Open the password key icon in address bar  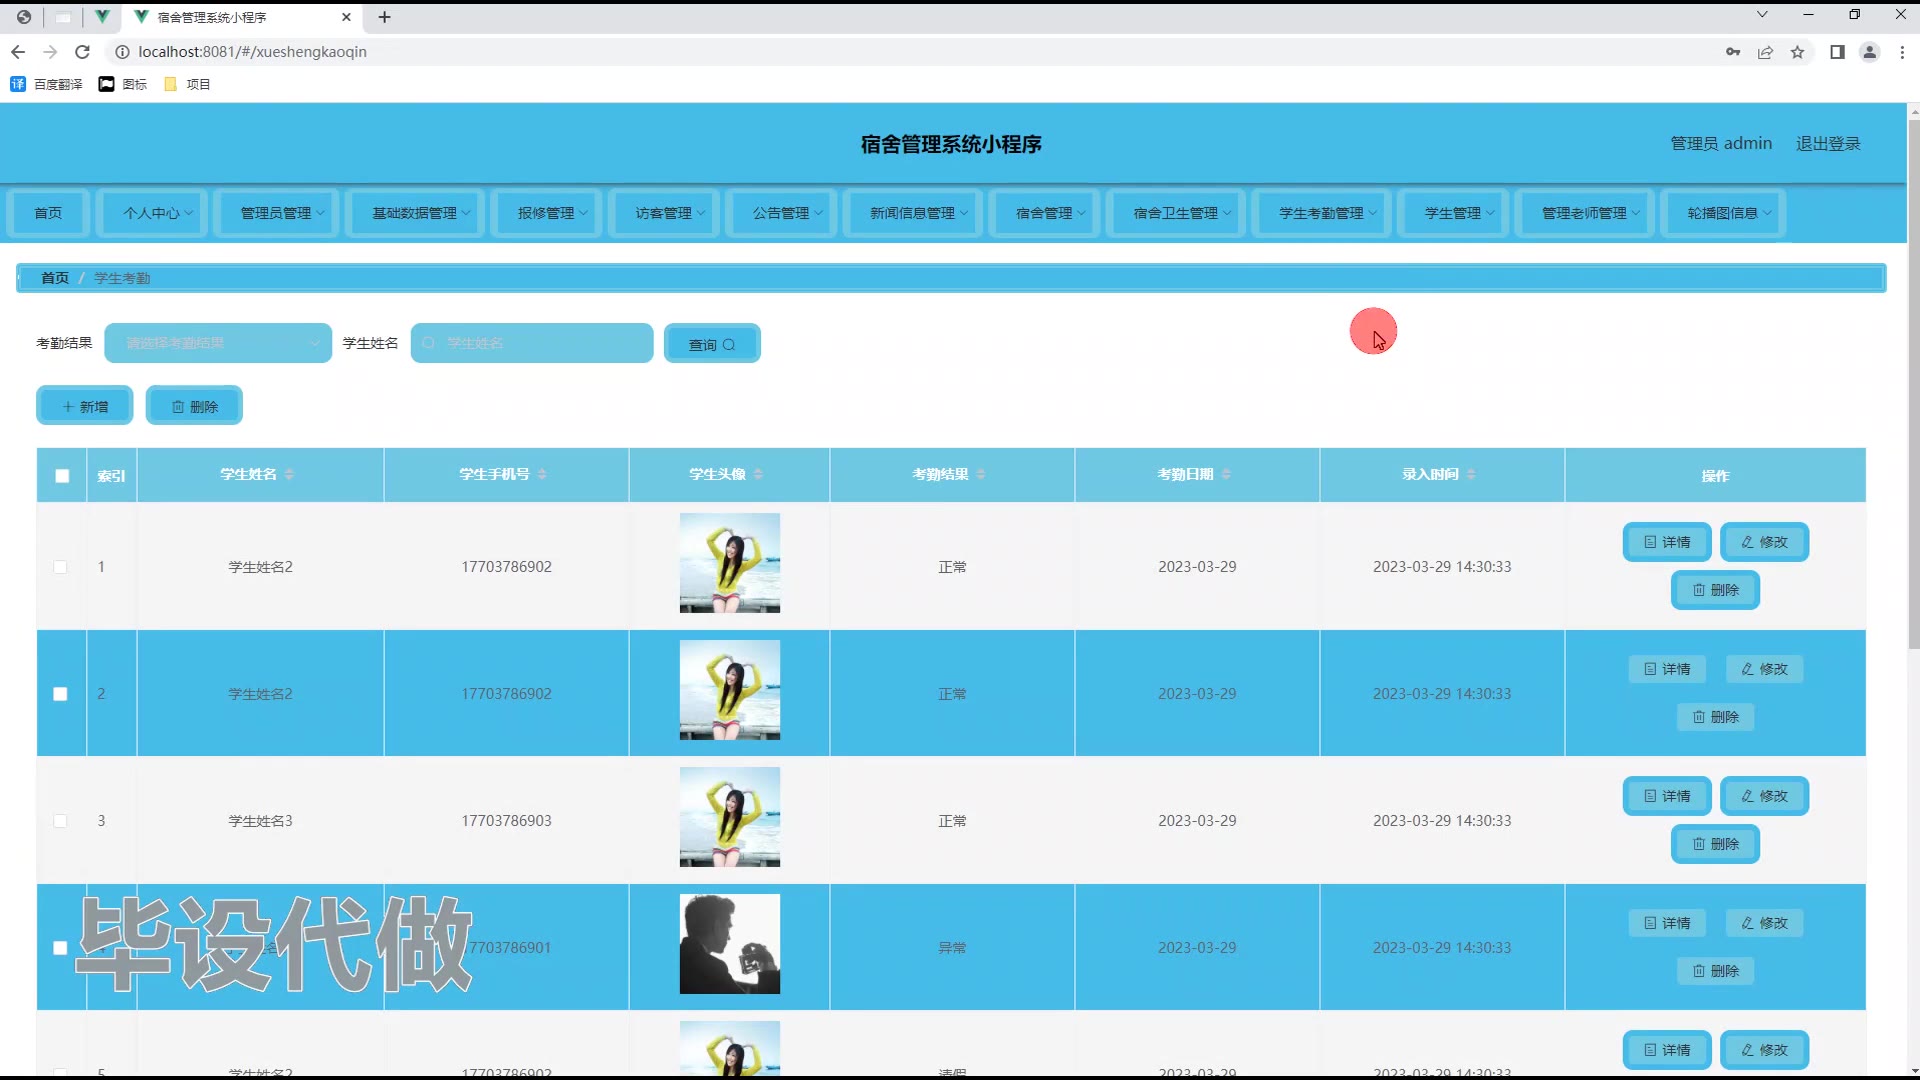1733,52
